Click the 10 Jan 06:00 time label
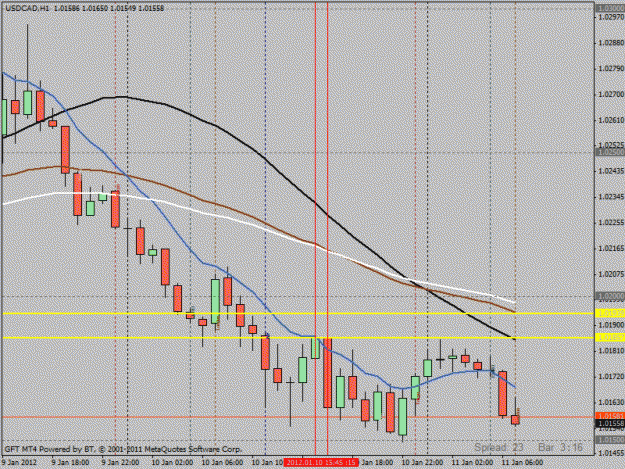The width and height of the screenshot is (625, 469). pyautogui.click(x=222, y=462)
